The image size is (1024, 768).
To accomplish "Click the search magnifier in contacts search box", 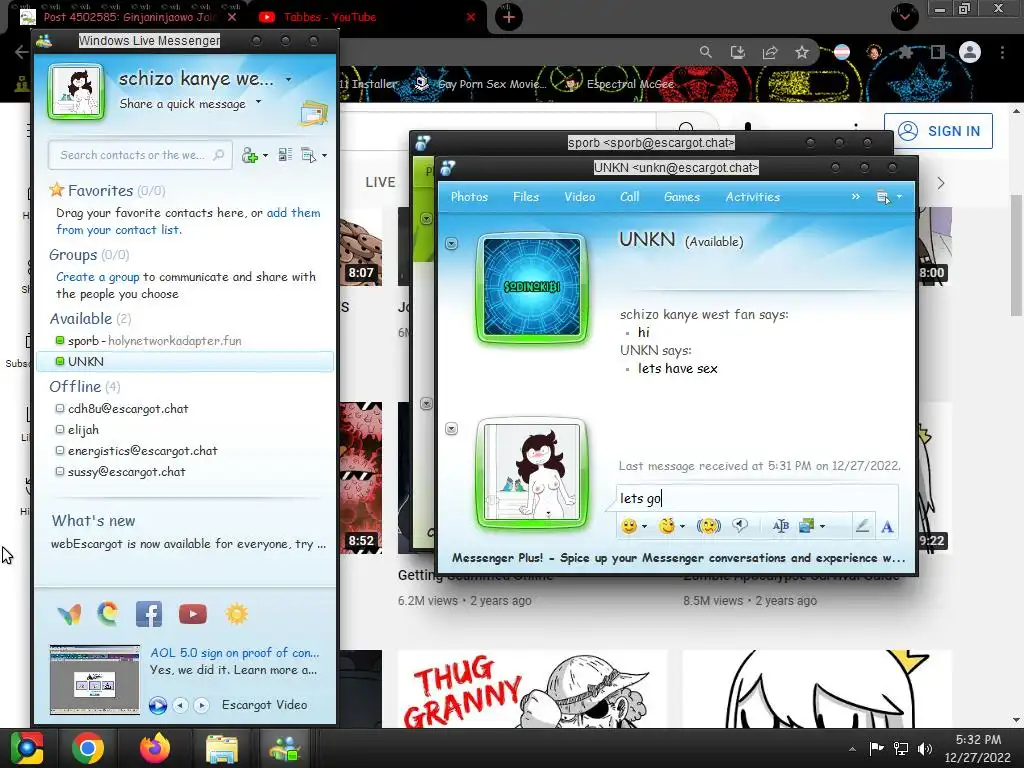I will point(219,155).
